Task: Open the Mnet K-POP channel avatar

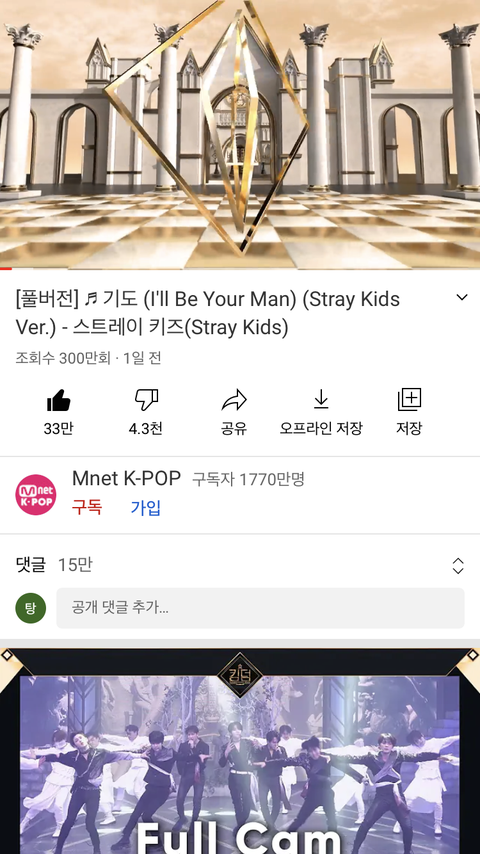Action: coord(35,495)
